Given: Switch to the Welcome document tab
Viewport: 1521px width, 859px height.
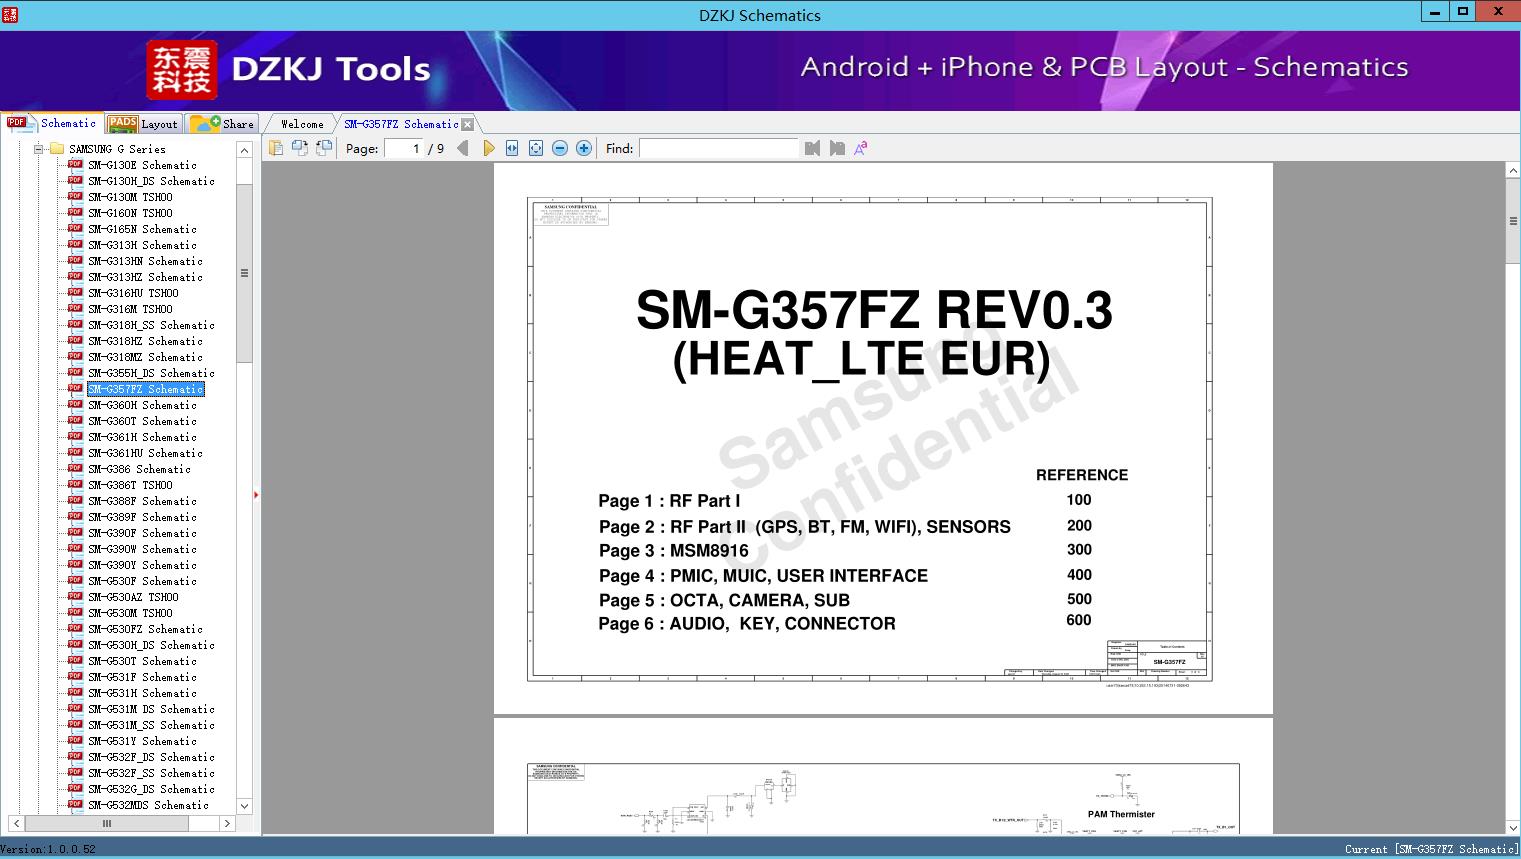Looking at the screenshot, I should point(301,124).
